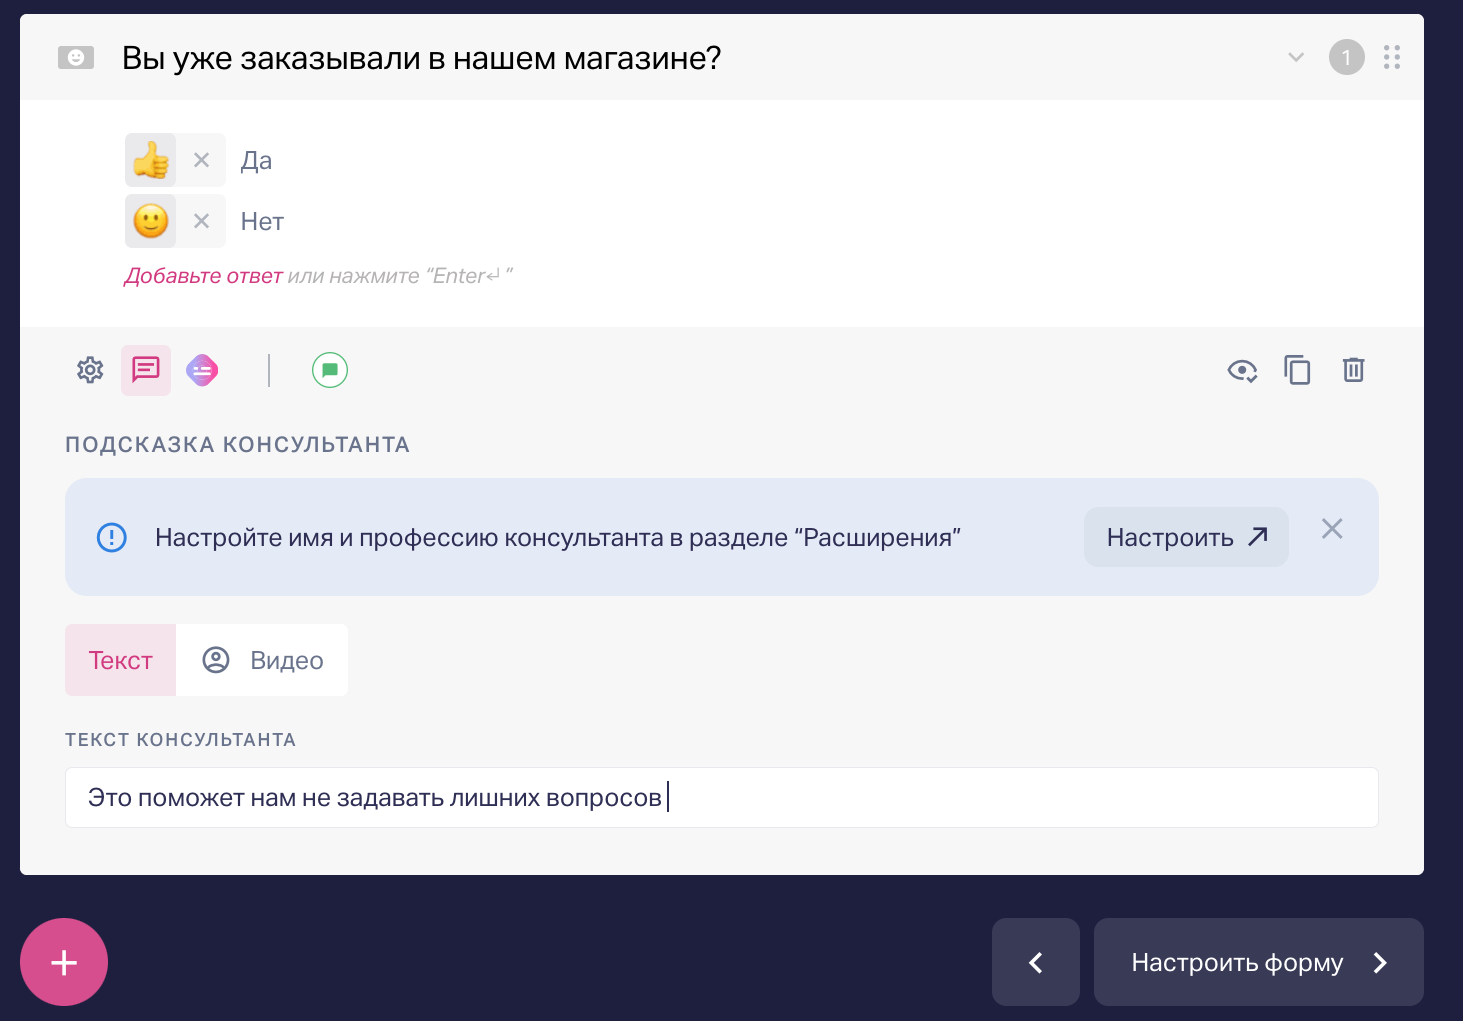The image size is (1463, 1021).
Task: Click the question number 1 badge
Action: [x=1346, y=57]
